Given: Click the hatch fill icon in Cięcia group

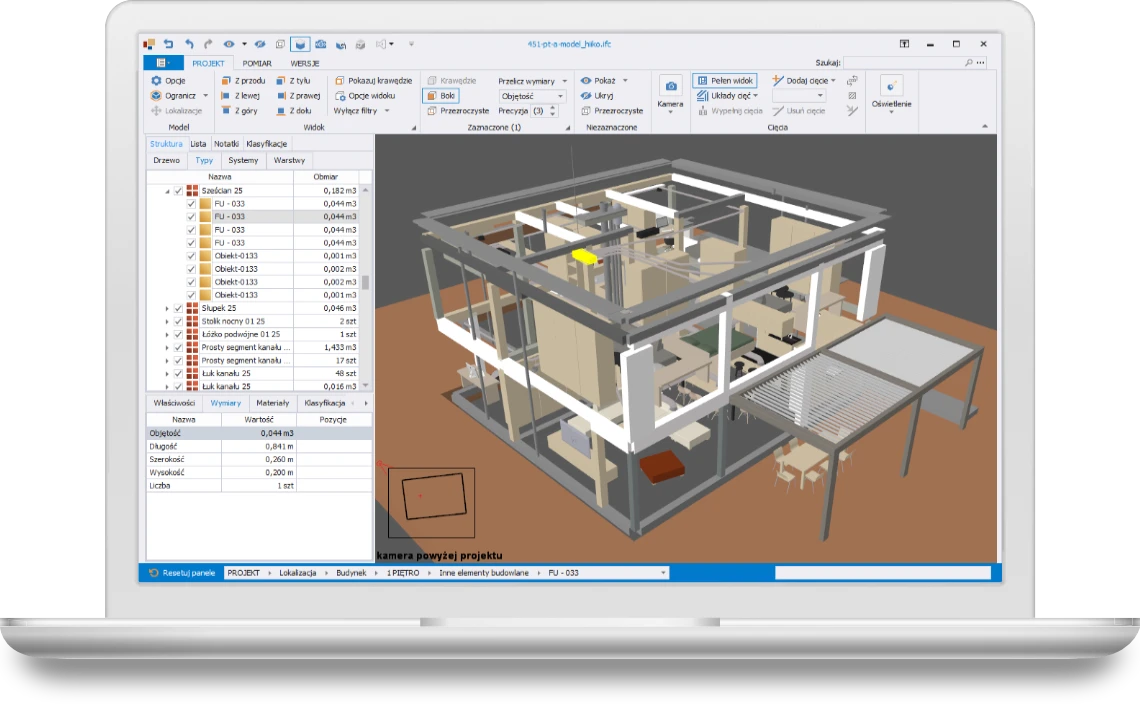Looking at the screenshot, I should [x=852, y=95].
